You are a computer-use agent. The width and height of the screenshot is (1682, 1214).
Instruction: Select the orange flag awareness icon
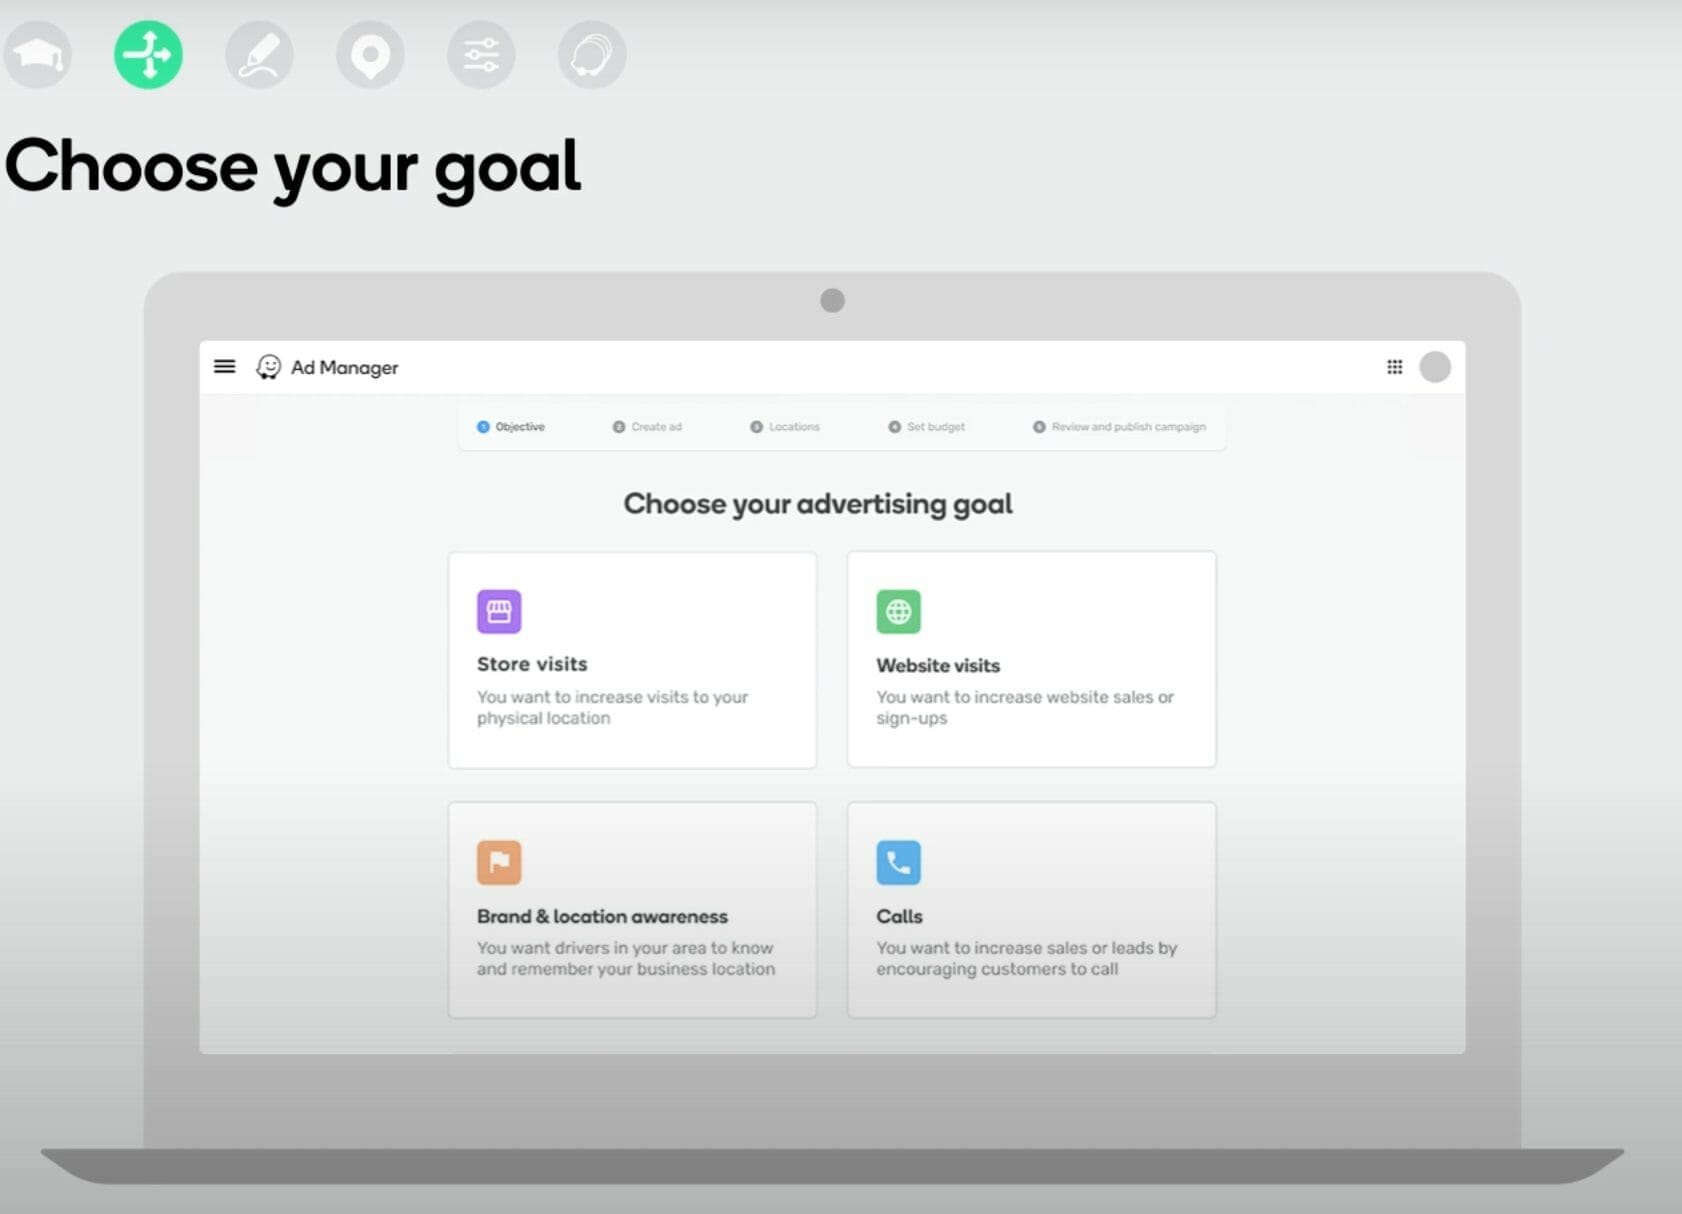click(499, 862)
